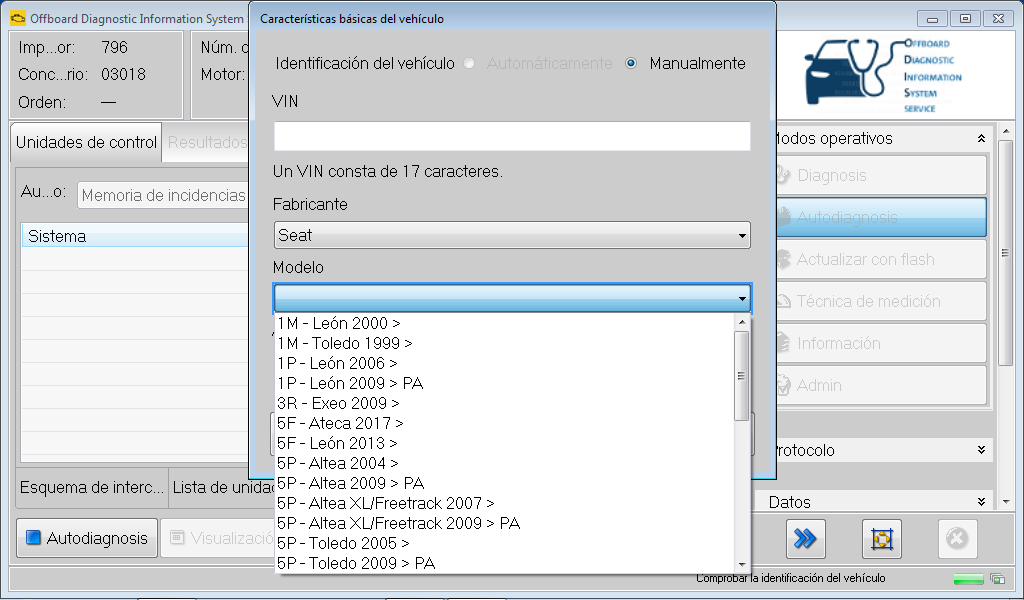Click the greyed-out cancel X icon

pyautogui.click(x=957, y=539)
